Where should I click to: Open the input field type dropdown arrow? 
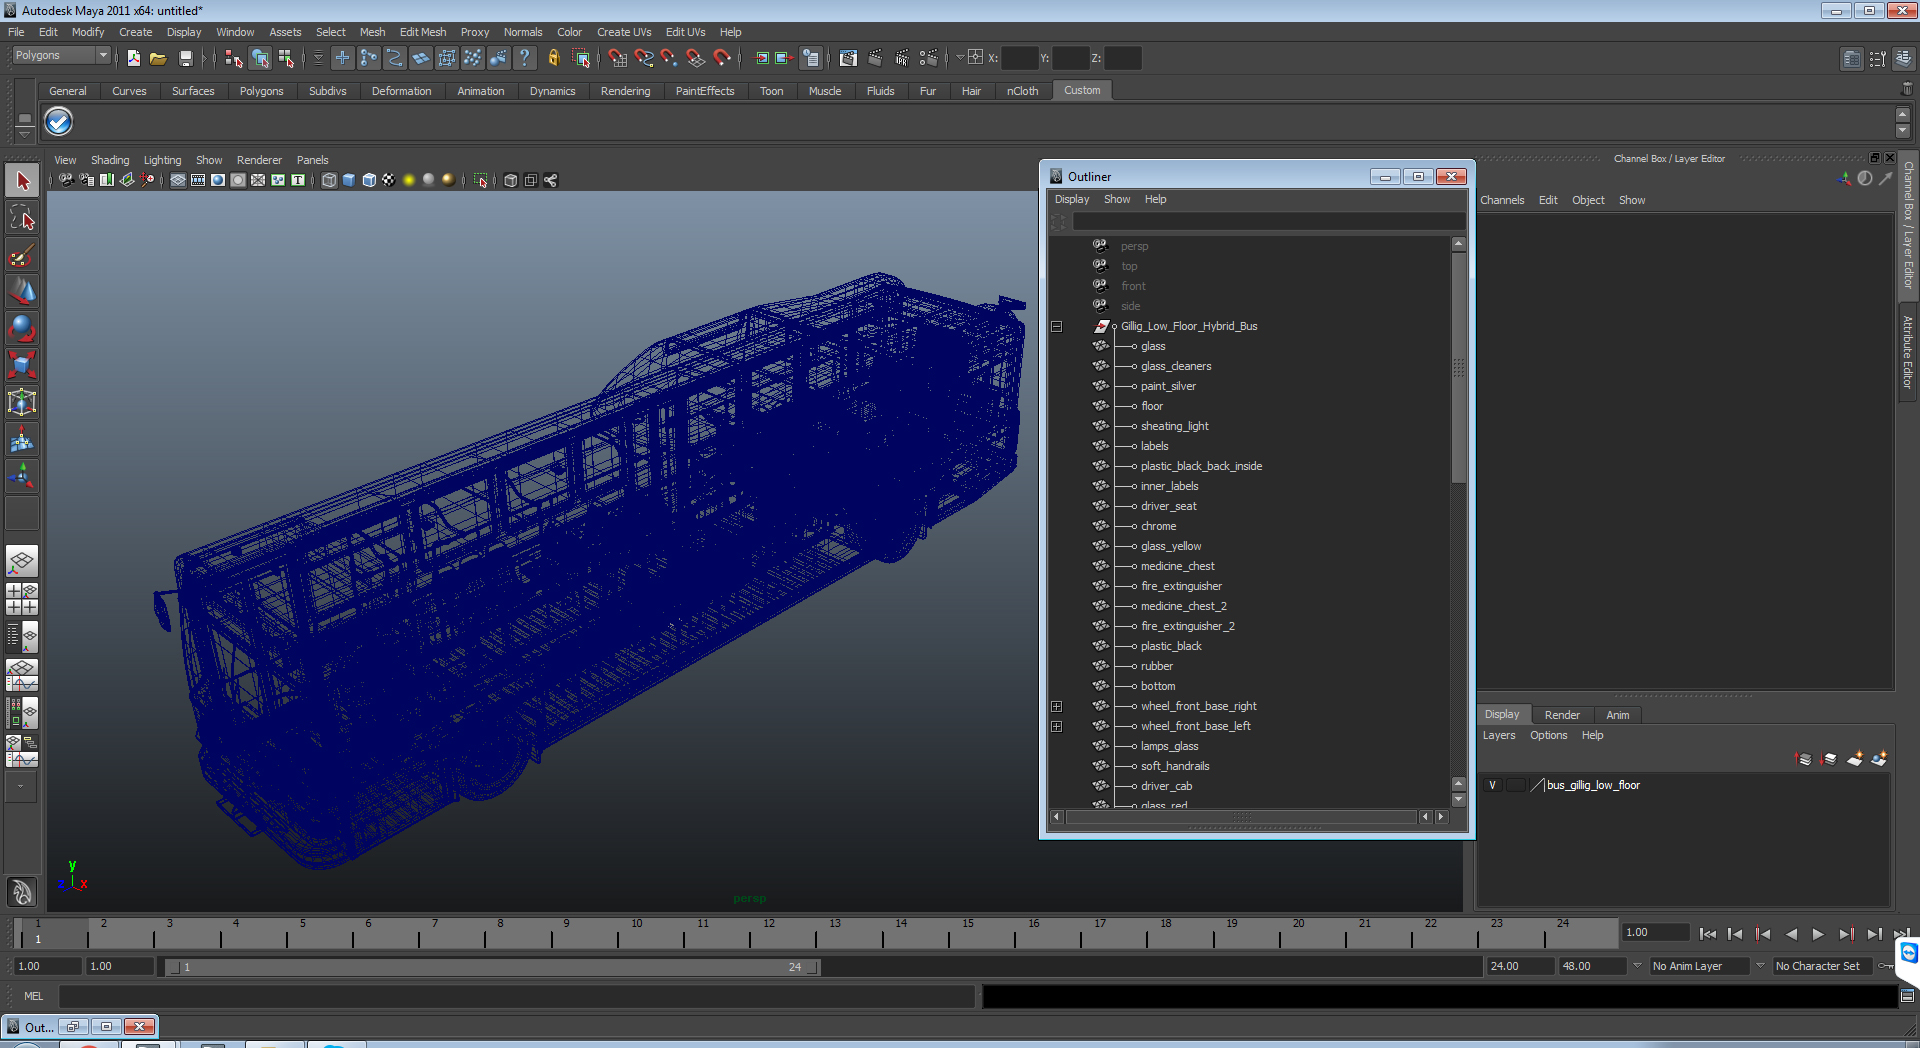(960, 57)
